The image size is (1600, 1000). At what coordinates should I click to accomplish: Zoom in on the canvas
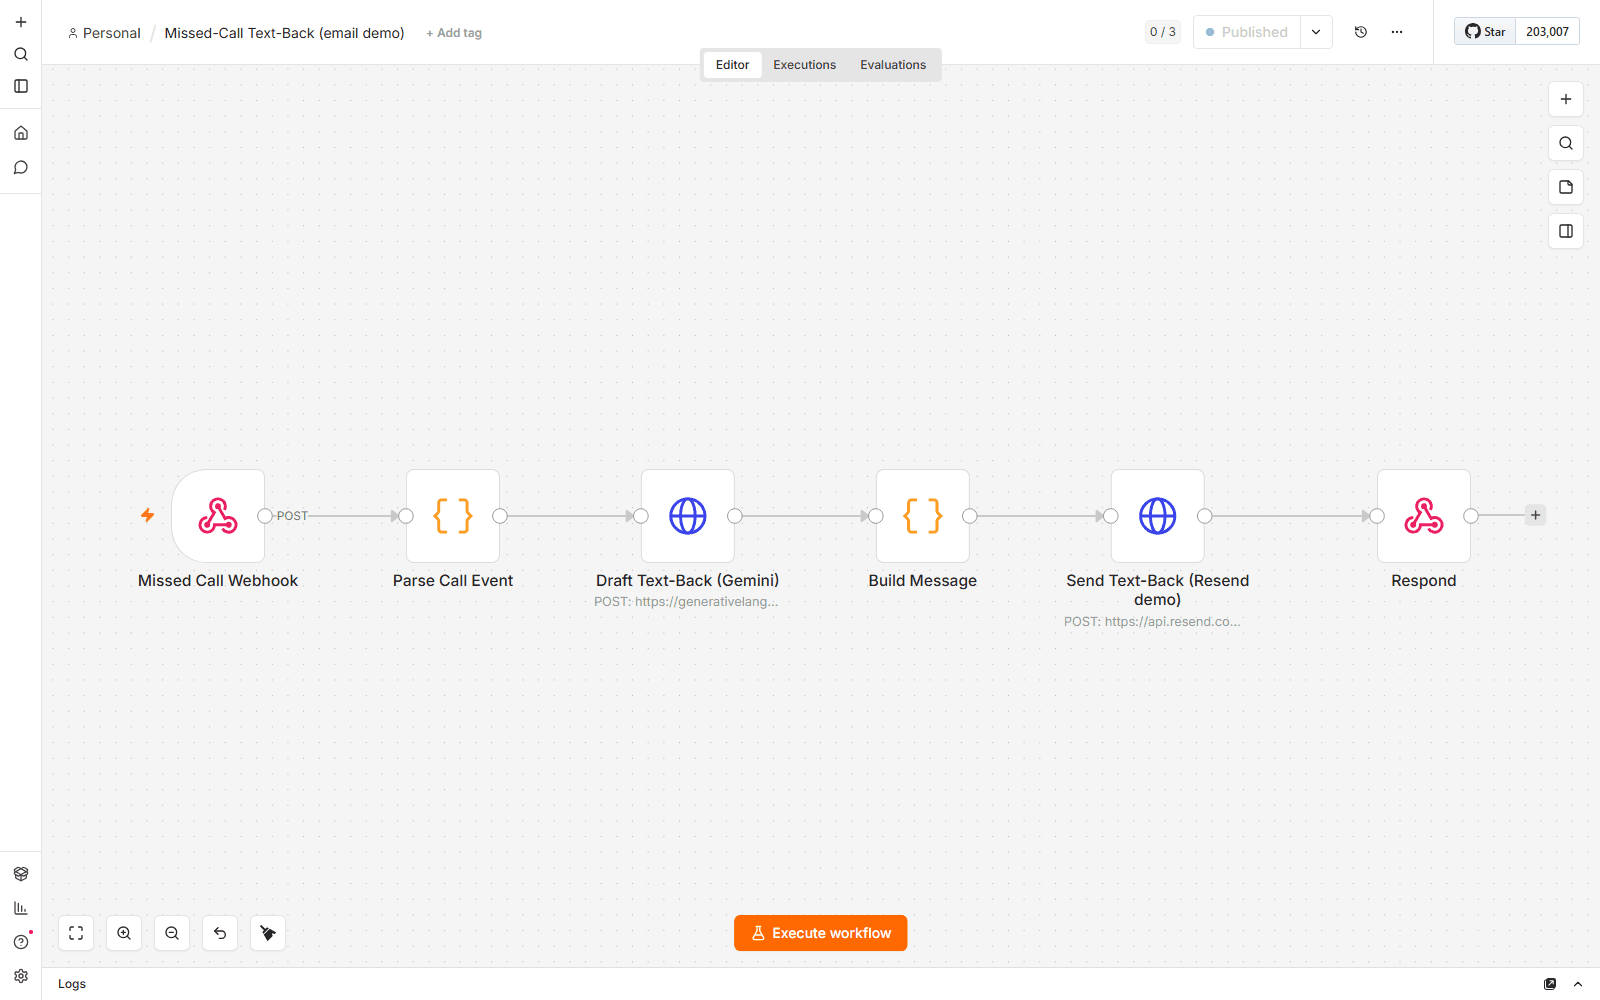(124, 933)
